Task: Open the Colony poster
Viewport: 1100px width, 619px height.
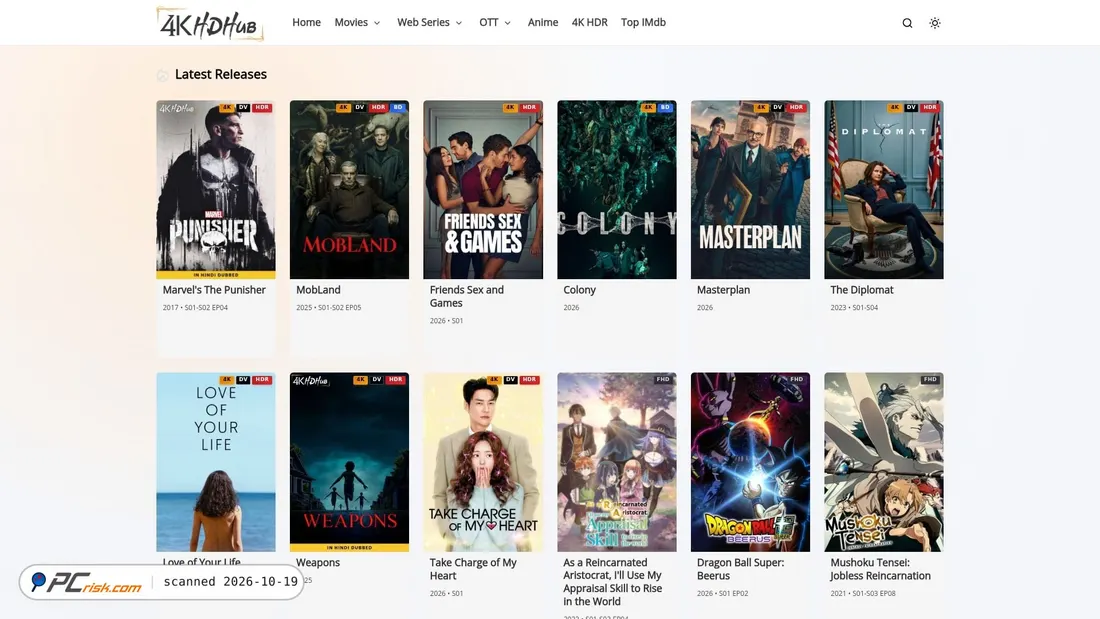Action: [617, 189]
